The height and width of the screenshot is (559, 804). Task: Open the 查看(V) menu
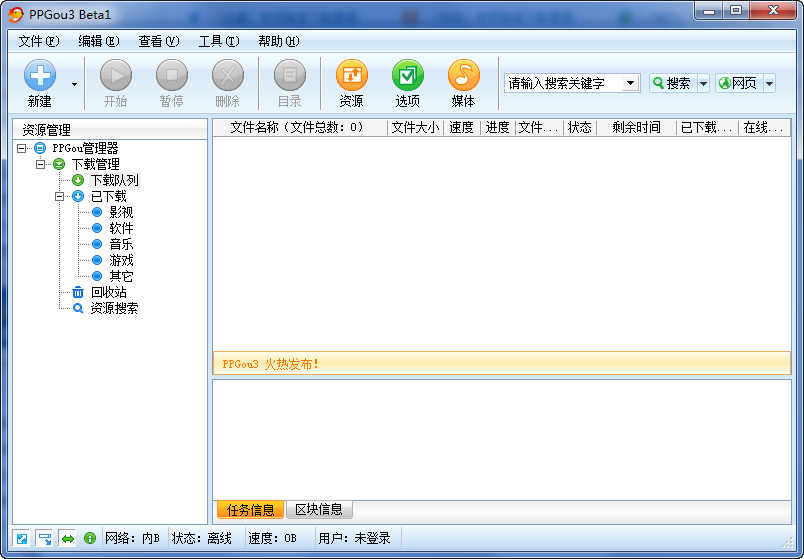[158, 41]
